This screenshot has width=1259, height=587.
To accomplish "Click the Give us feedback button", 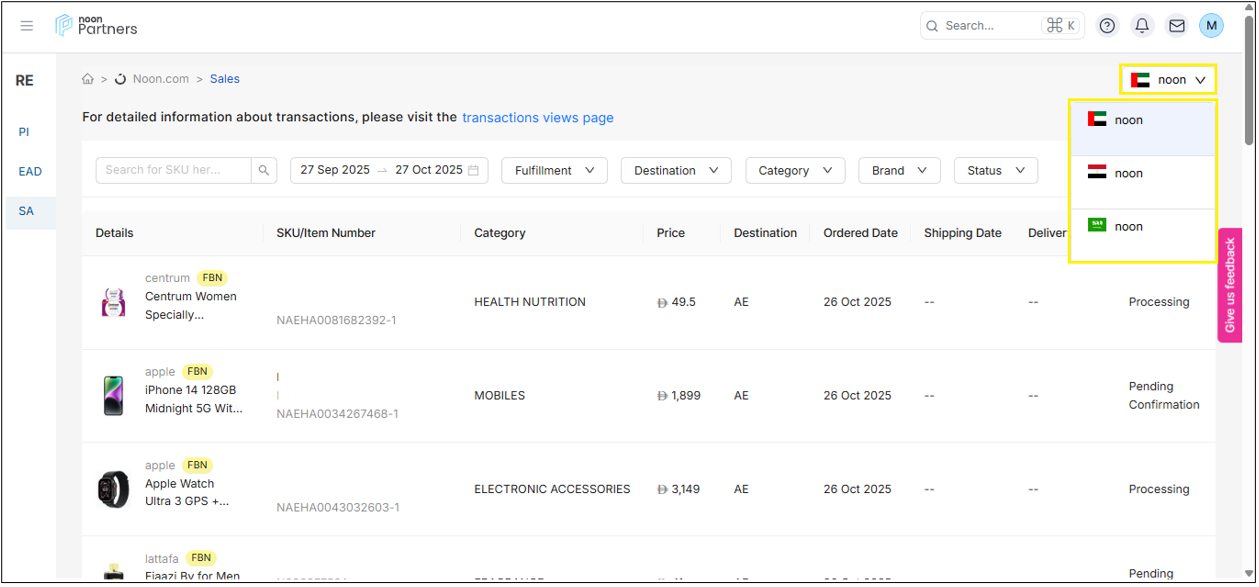I will [1230, 285].
